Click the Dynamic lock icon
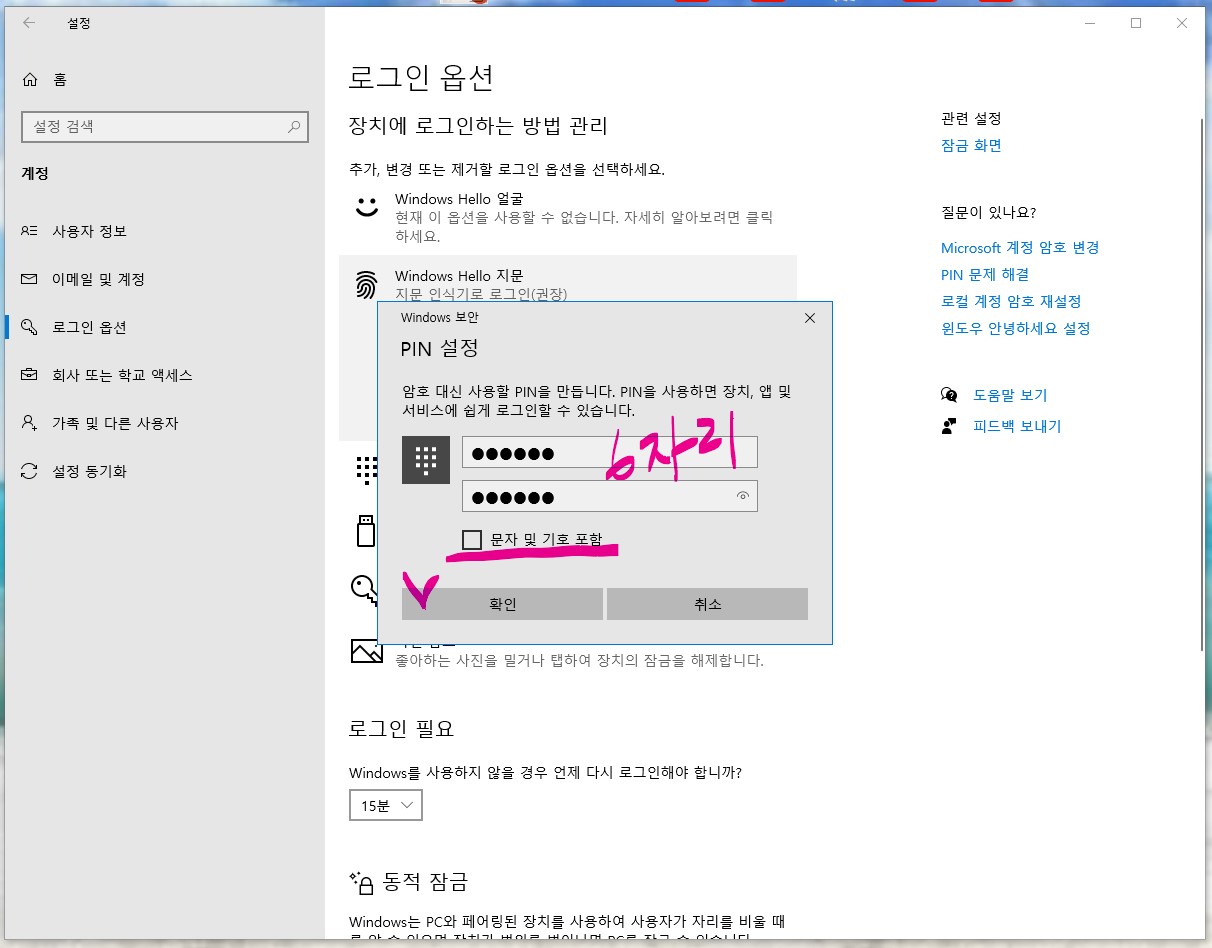 pos(361,882)
